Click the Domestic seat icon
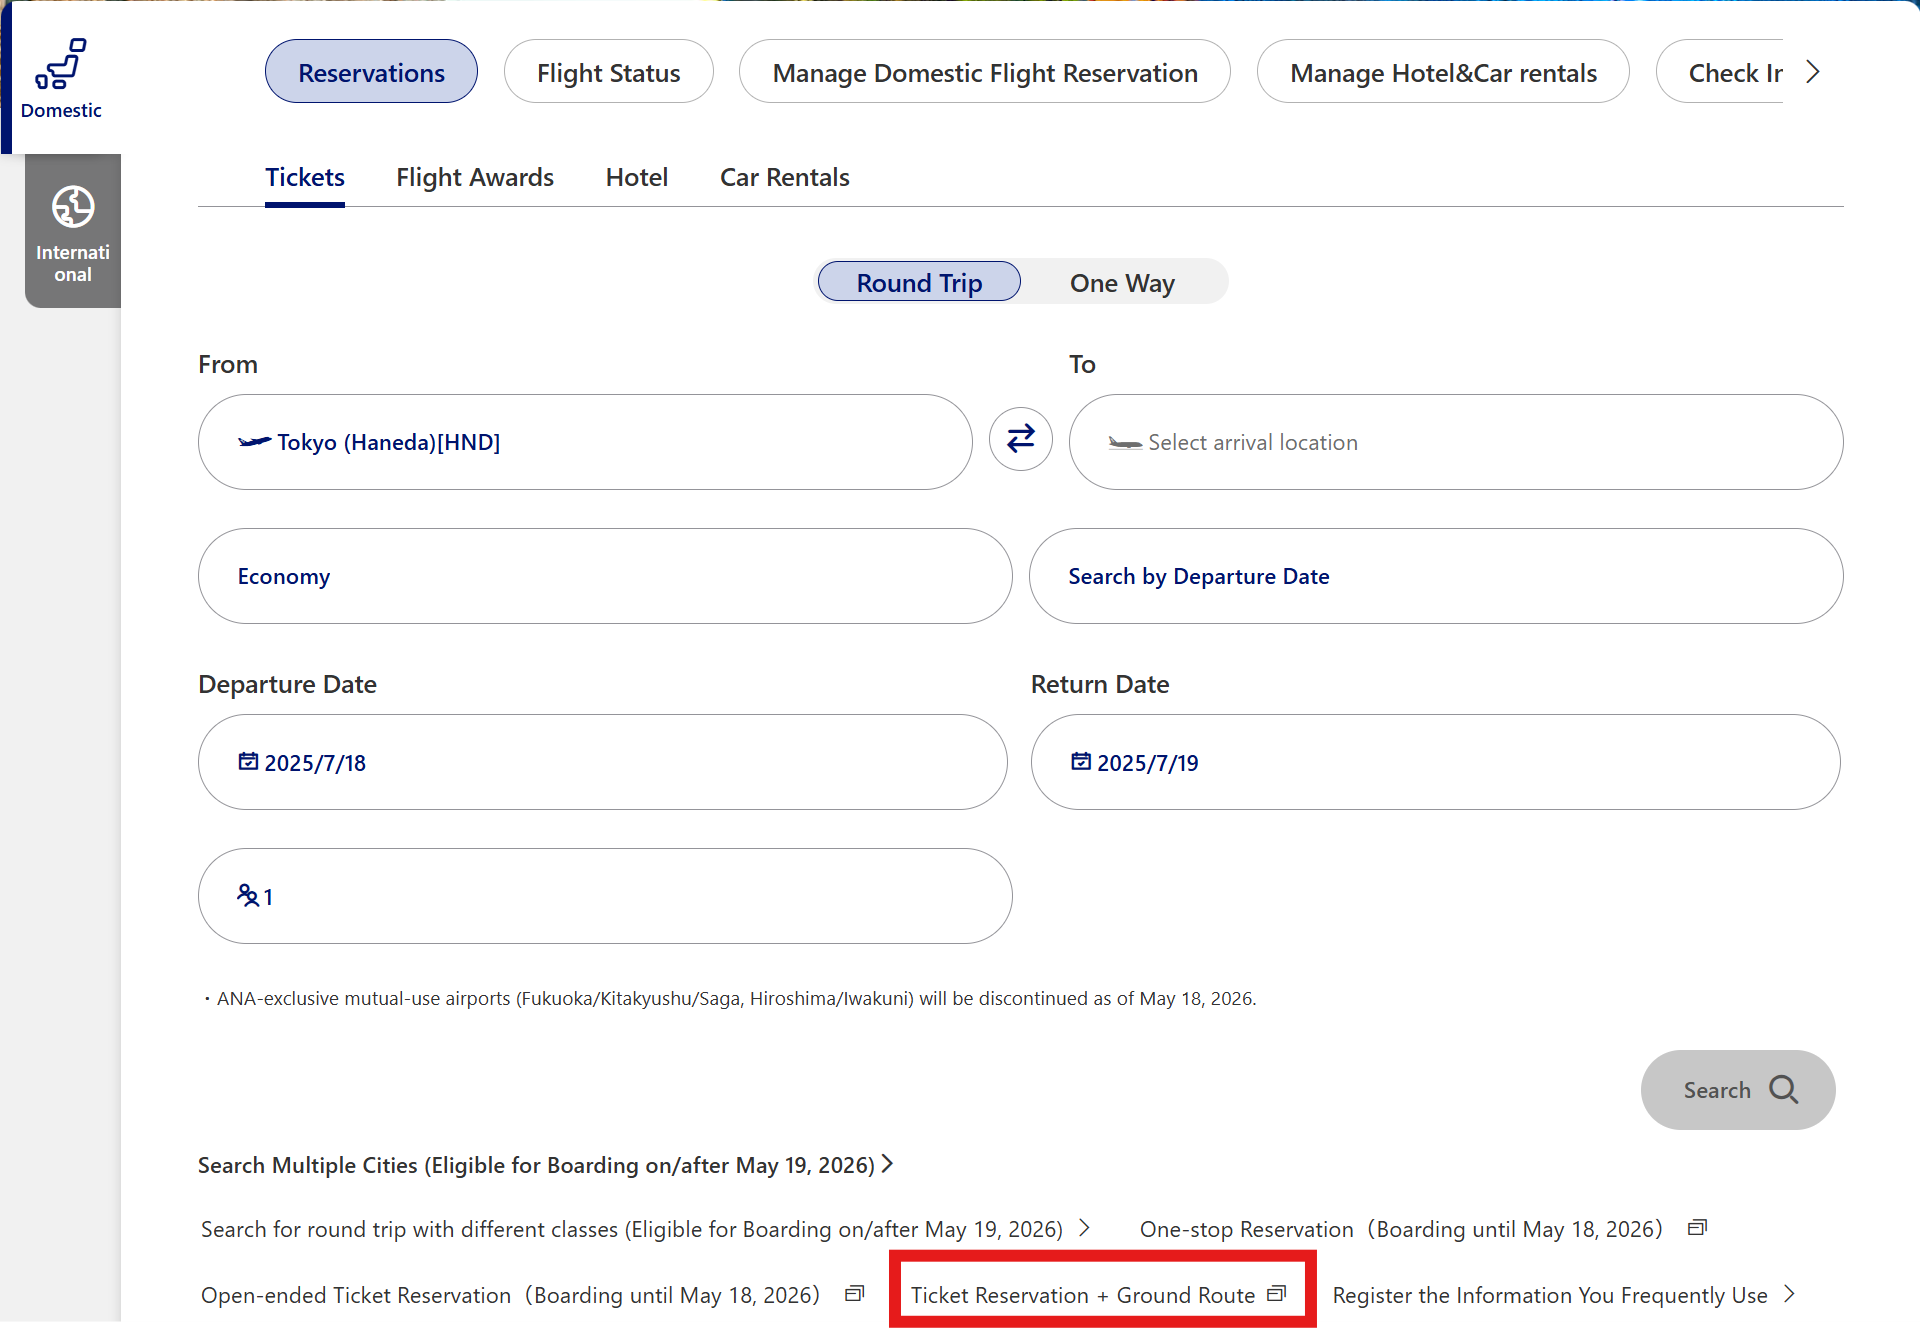Screen dimensions: 1920x1329 [61, 64]
